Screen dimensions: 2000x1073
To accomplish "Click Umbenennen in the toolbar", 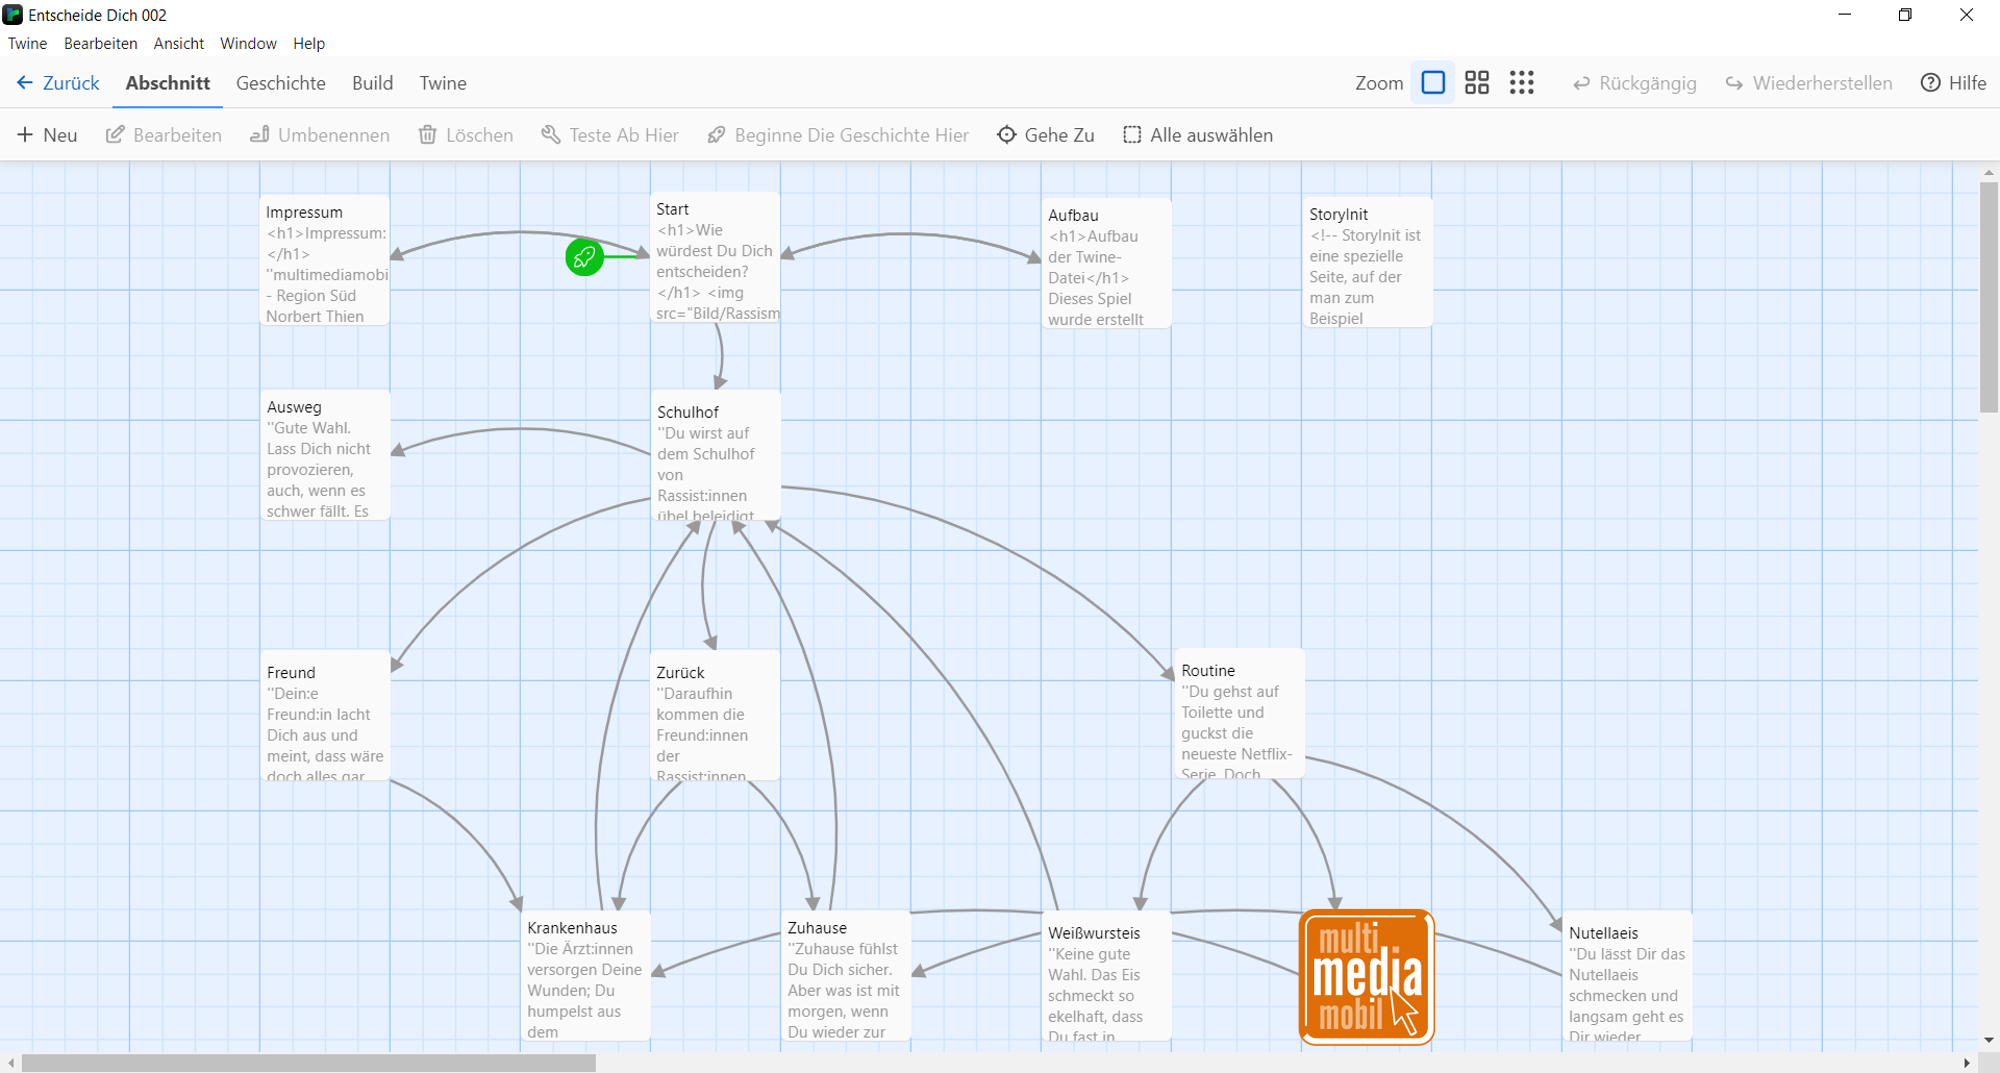I will tap(320, 135).
